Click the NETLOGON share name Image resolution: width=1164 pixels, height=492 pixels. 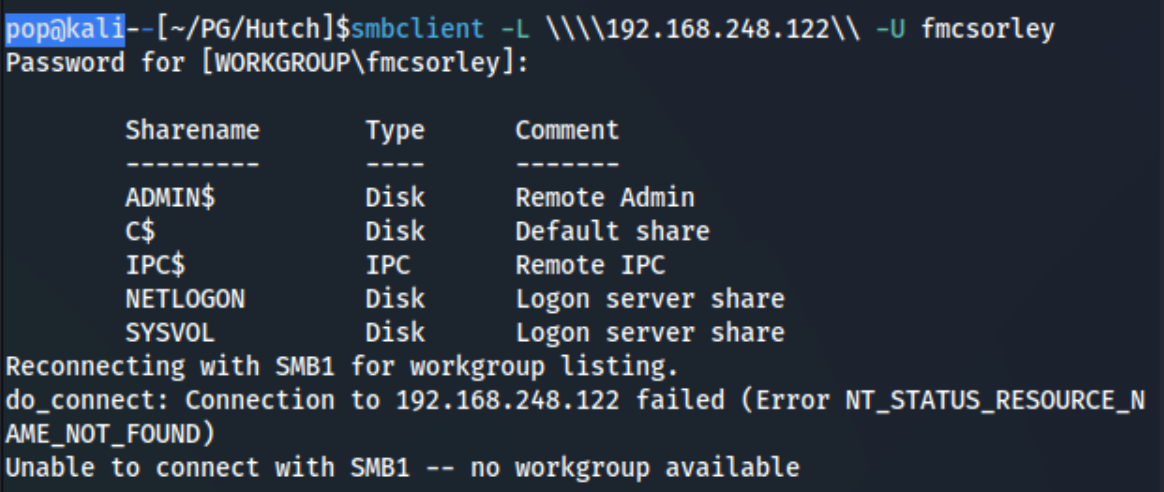[x=185, y=299]
